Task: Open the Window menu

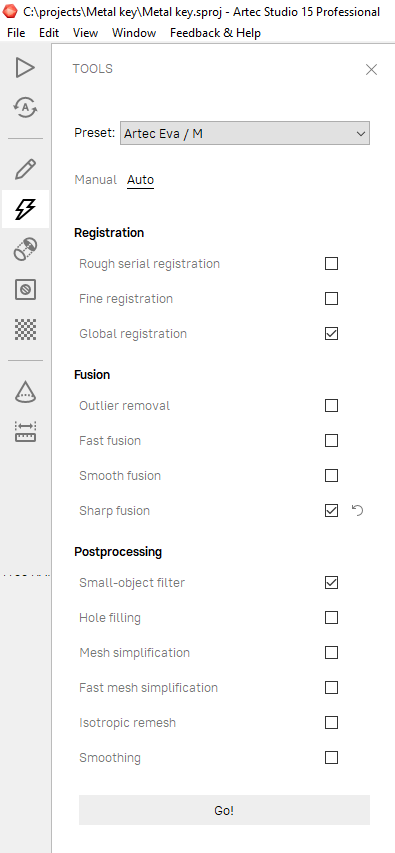Action: point(134,33)
